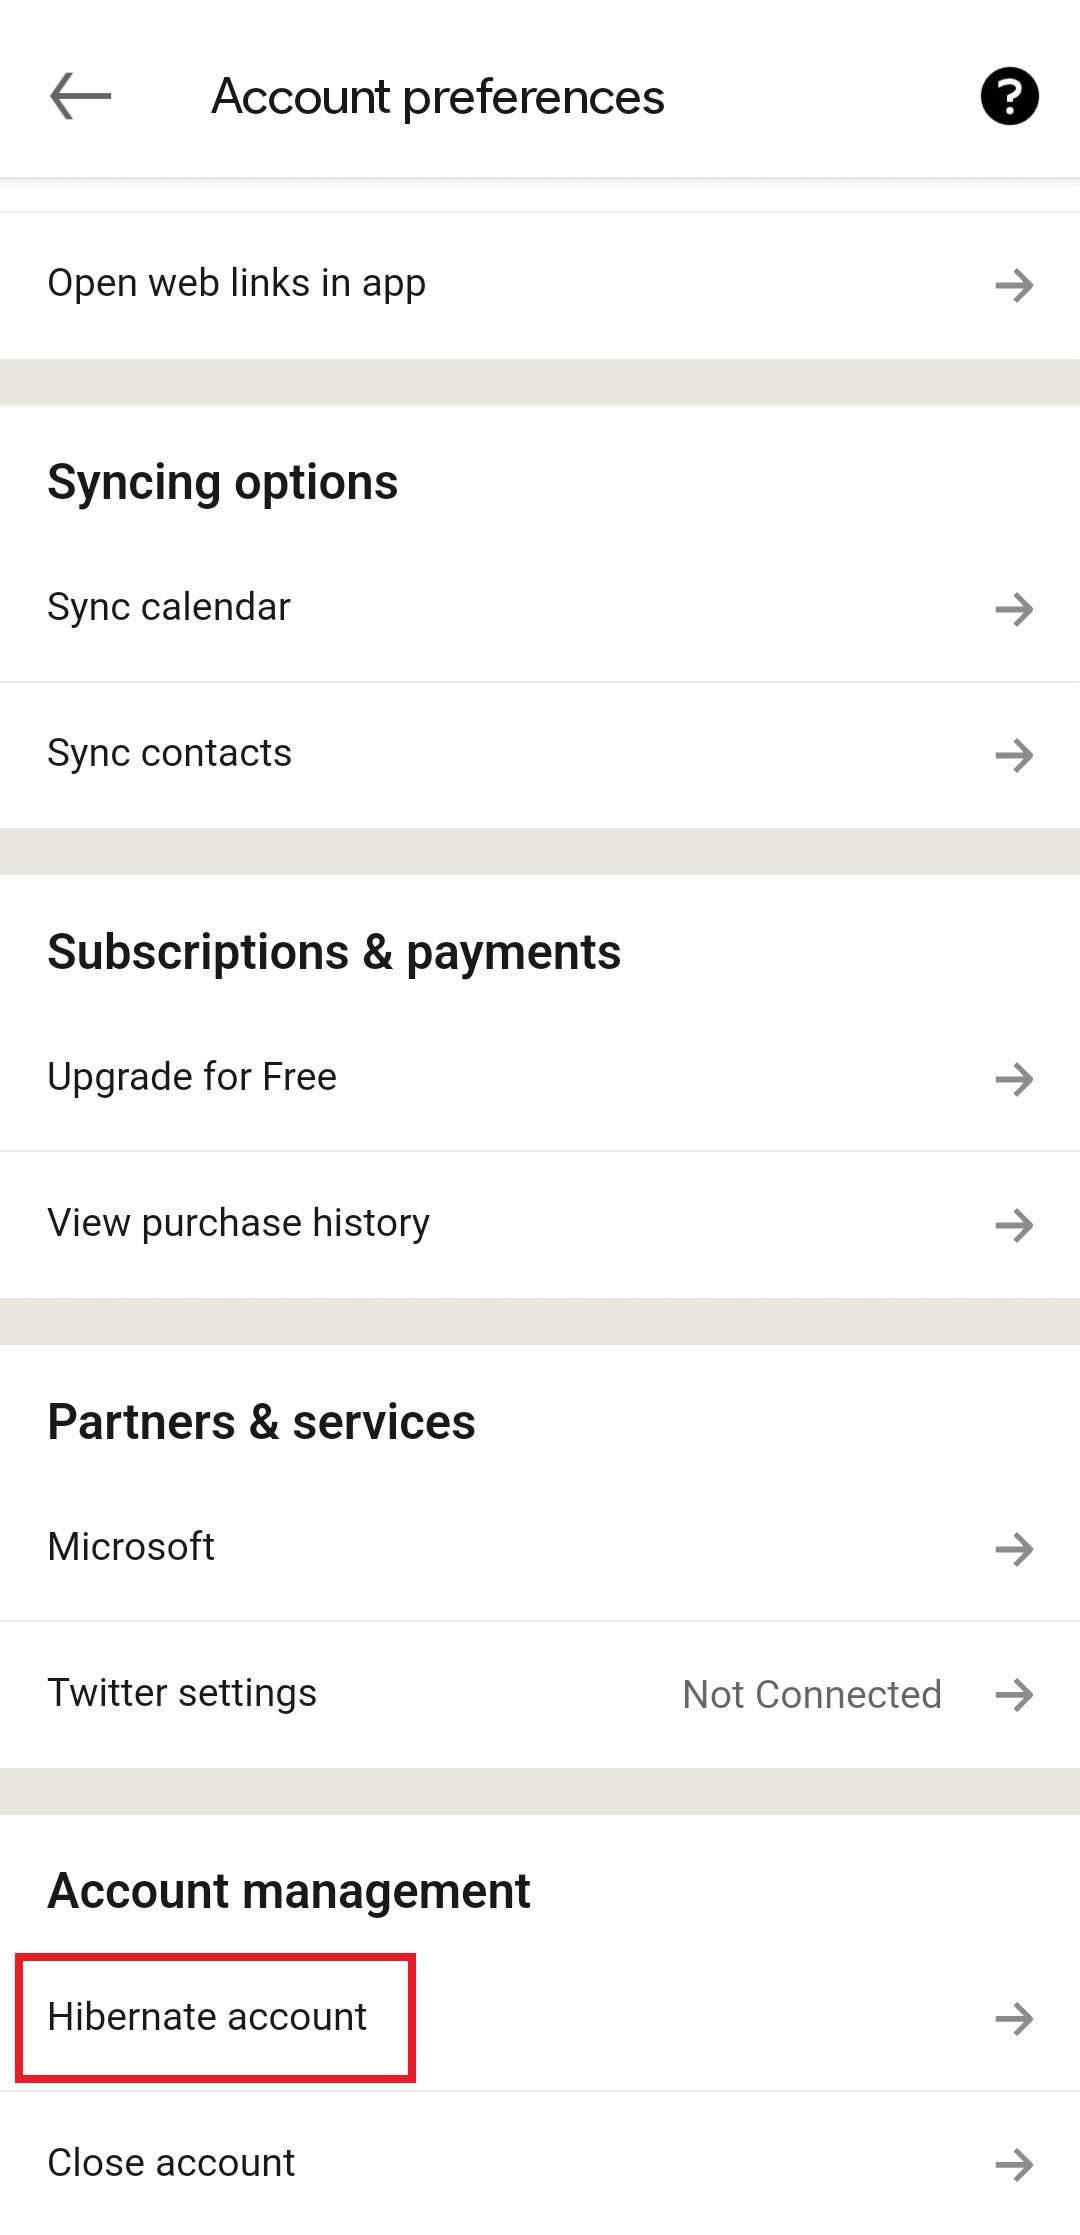
Task: Select Hibernate account
Action: click(x=207, y=2017)
